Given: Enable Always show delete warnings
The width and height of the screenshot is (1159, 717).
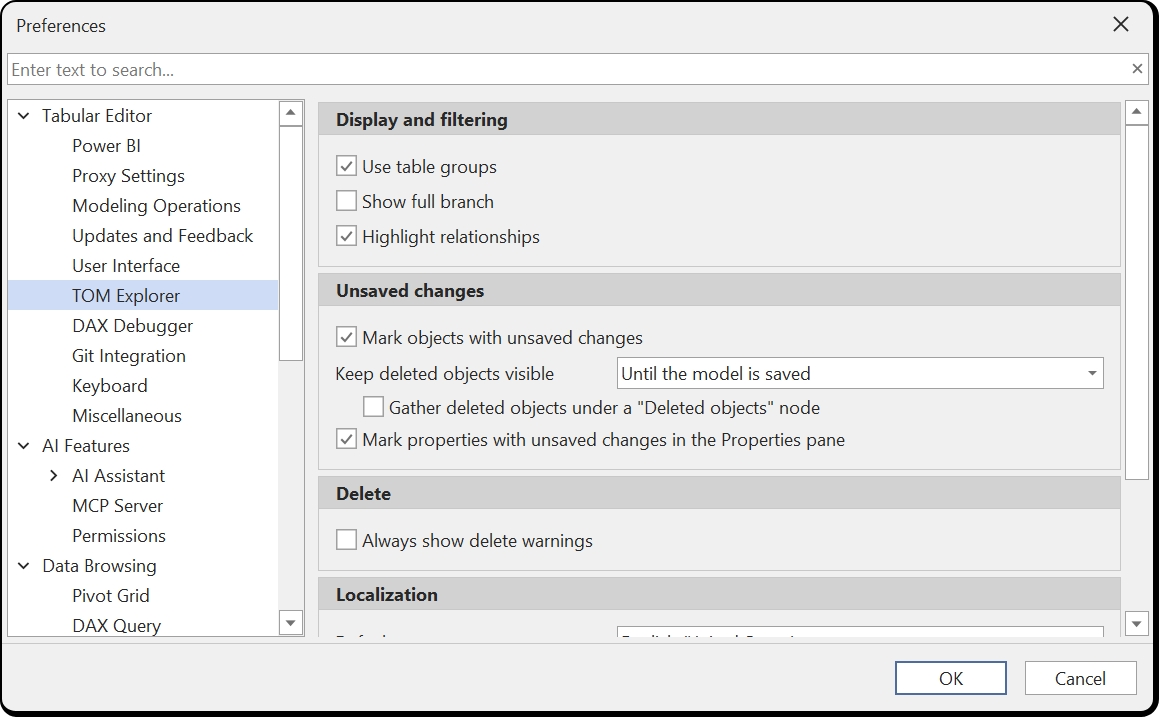Looking at the screenshot, I should 346,540.
